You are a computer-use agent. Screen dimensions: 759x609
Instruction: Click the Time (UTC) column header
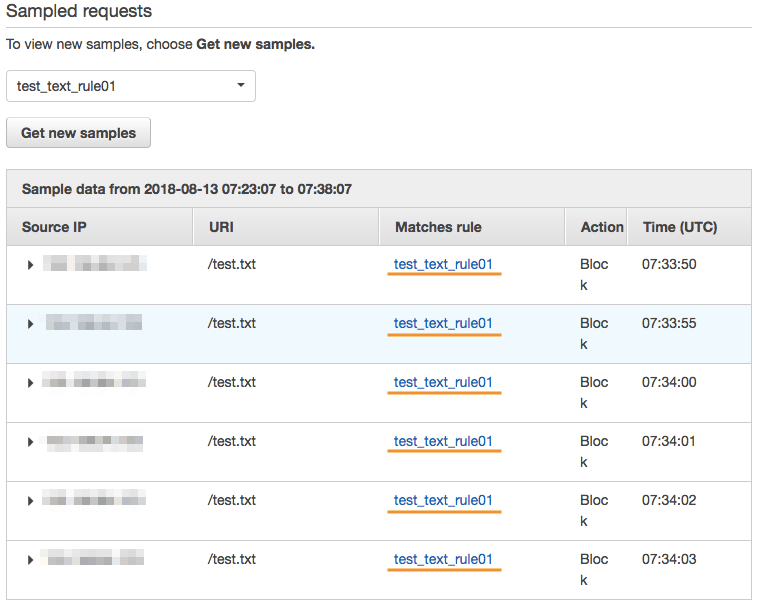pyautogui.click(x=680, y=227)
